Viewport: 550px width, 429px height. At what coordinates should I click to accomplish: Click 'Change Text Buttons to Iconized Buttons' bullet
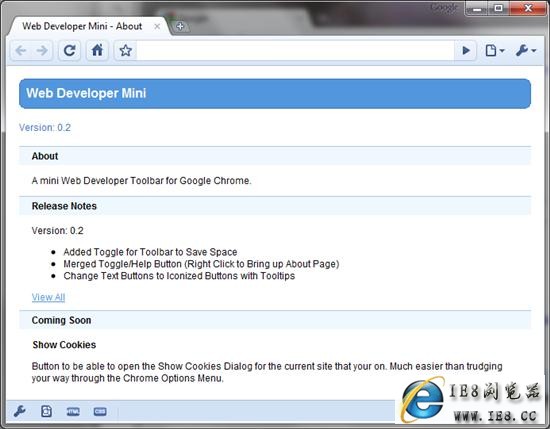pos(179,276)
